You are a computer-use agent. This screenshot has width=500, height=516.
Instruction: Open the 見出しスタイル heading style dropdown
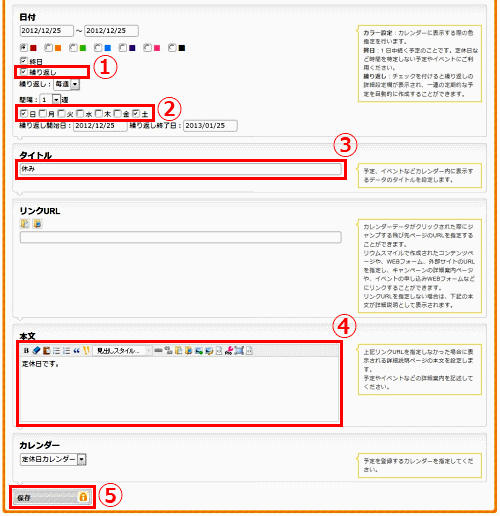[x=122, y=350]
